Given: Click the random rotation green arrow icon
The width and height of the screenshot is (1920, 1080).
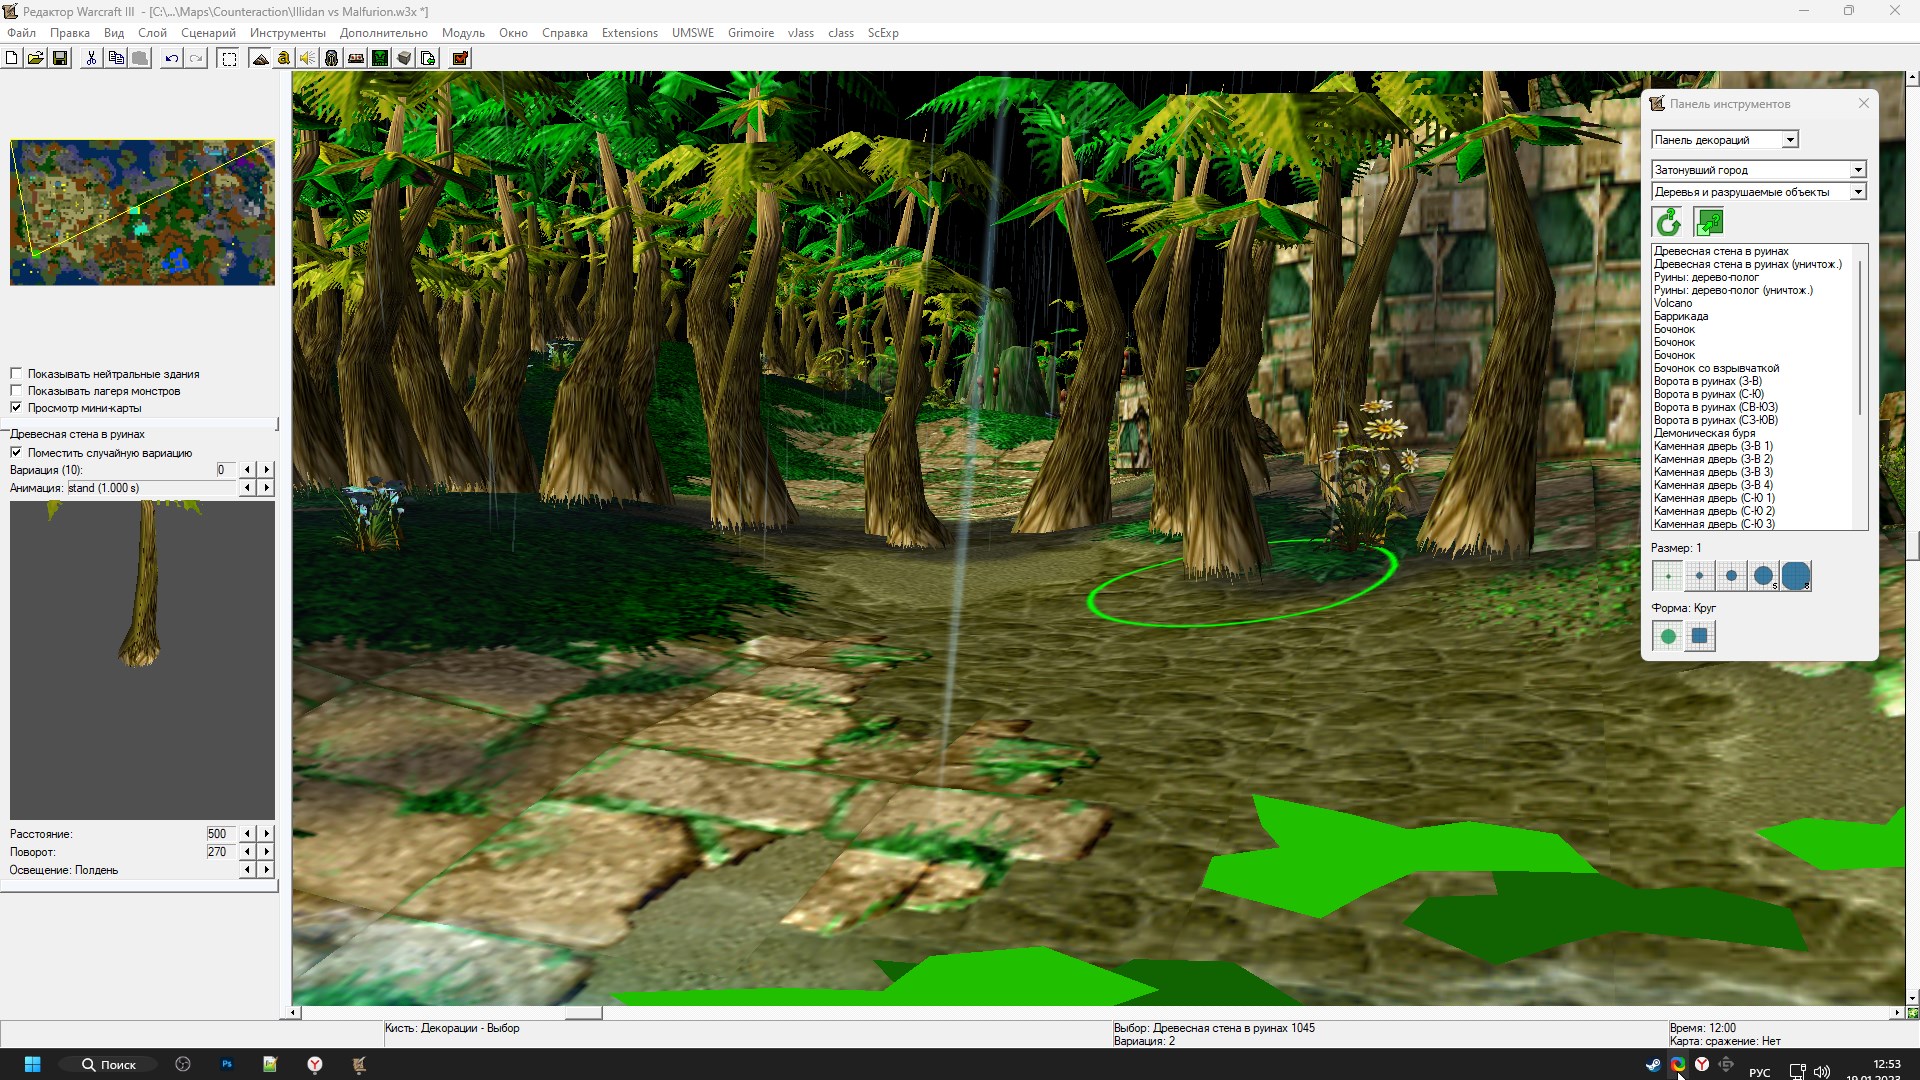Looking at the screenshot, I should tap(1667, 222).
